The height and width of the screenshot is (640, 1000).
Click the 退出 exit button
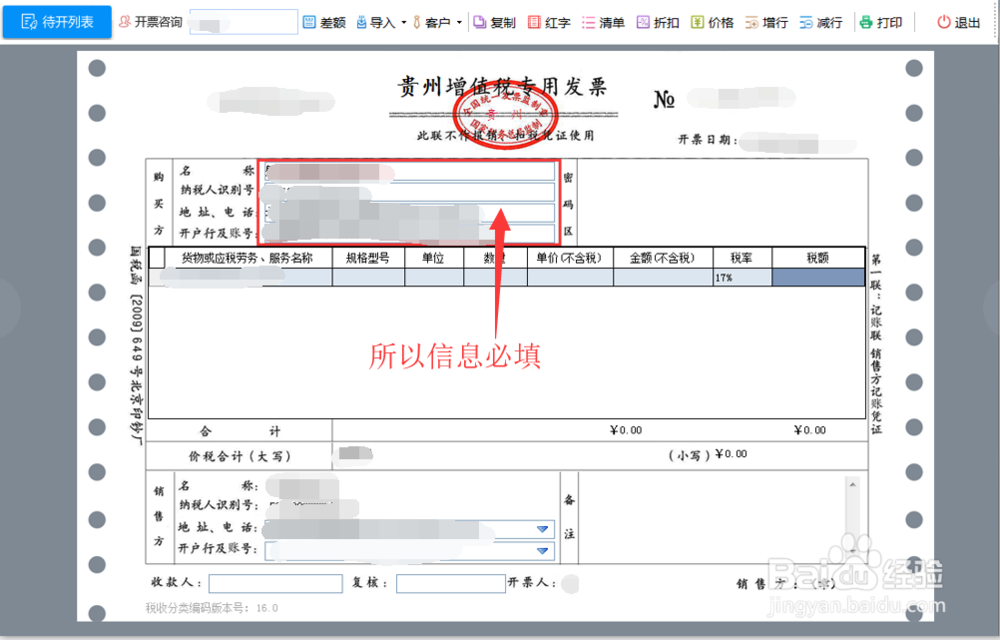pos(957,21)
